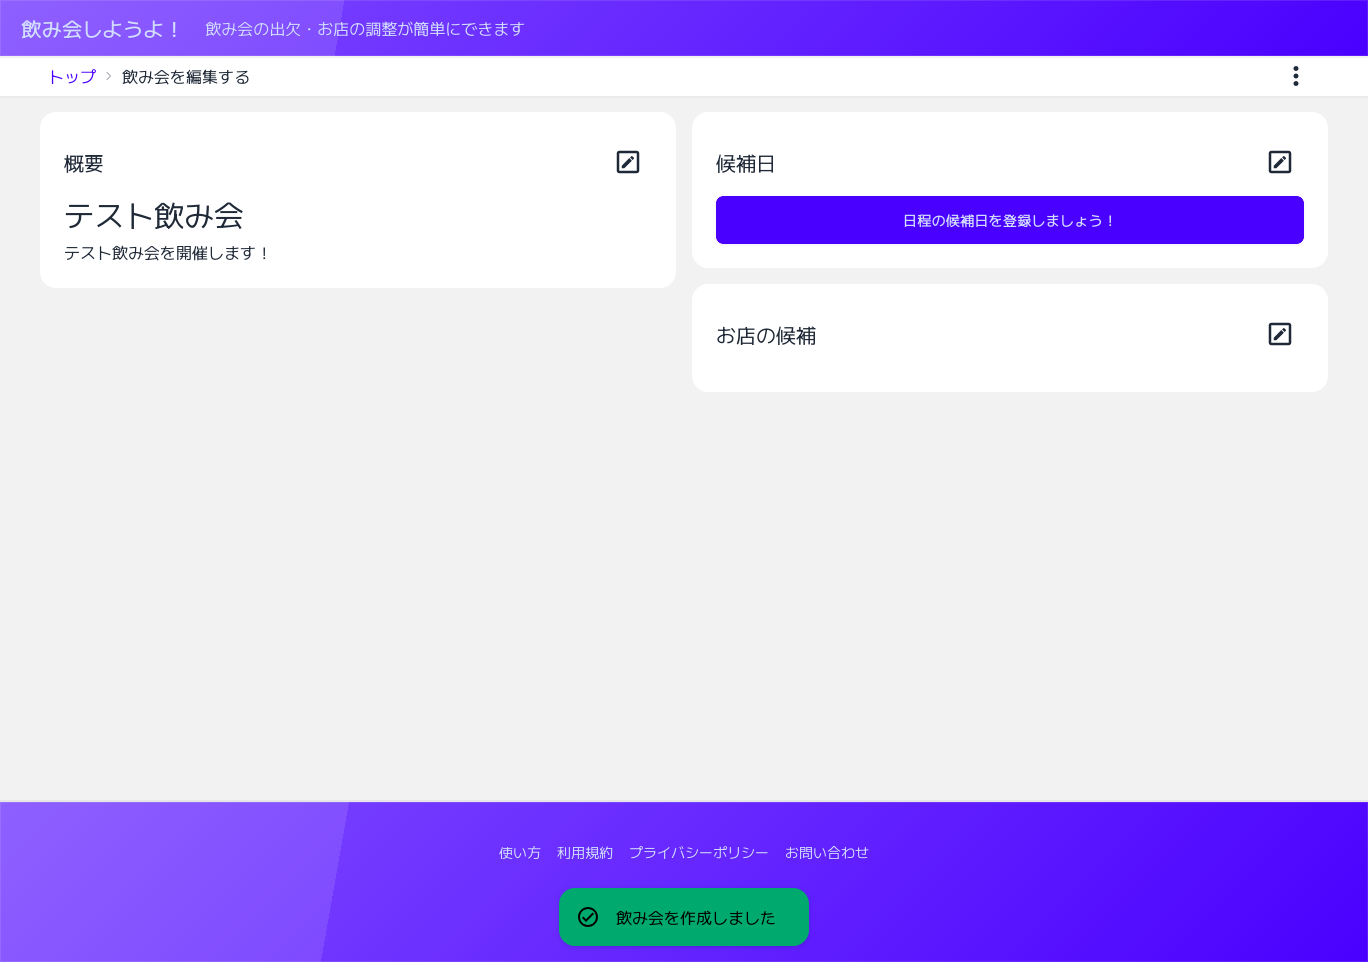Edit the 候補日 section with pencil icon
This screenshot has width=1368, height=962.
[1280, 162]
